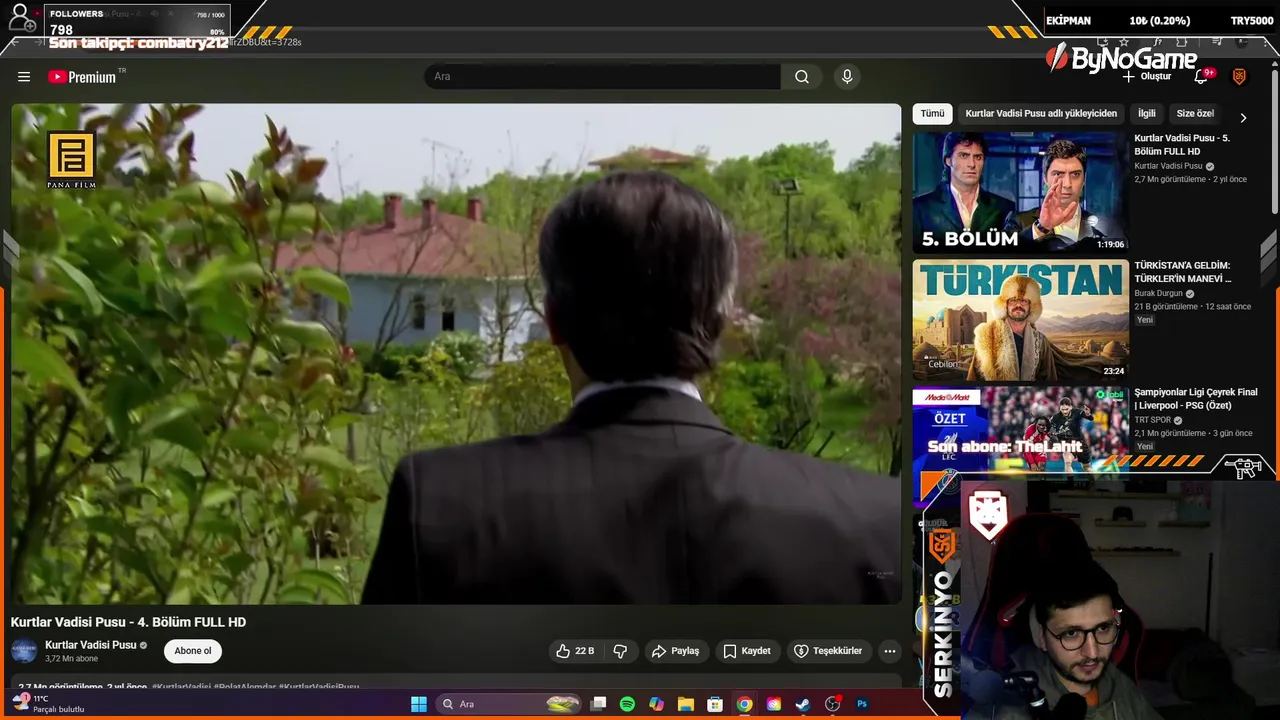
Task: Open the Oluştur create button
Action: click(1147, 77)
